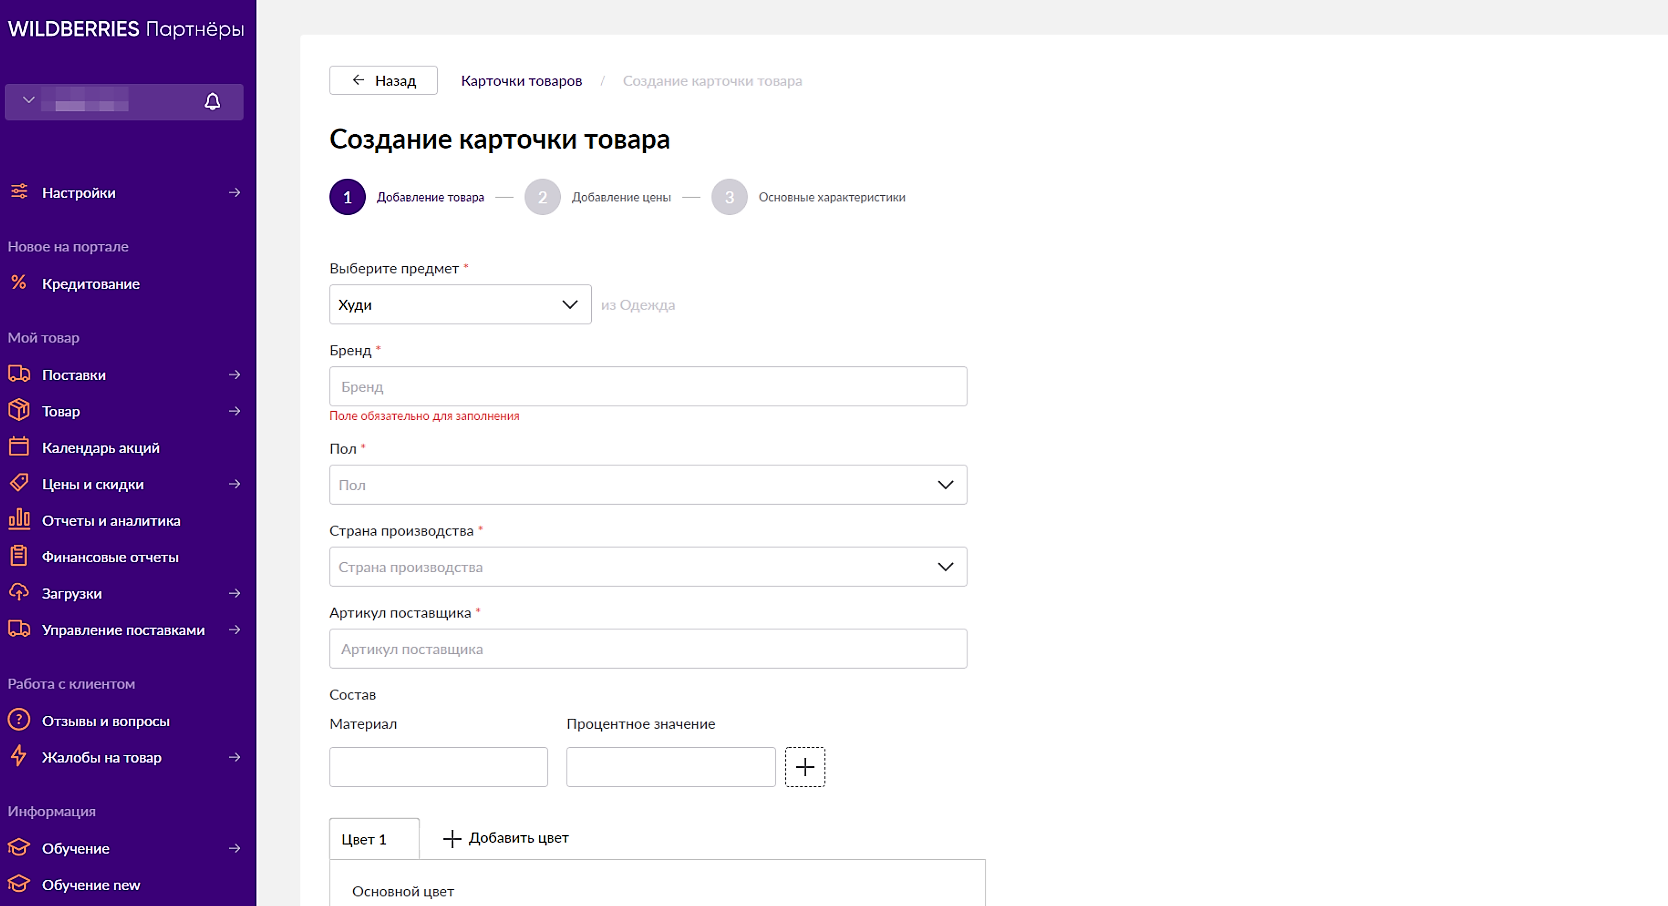This screenshot has height=906, width=1668.
Task: Click the Отзывы и вопросы question icon
Action: point(19,720)
